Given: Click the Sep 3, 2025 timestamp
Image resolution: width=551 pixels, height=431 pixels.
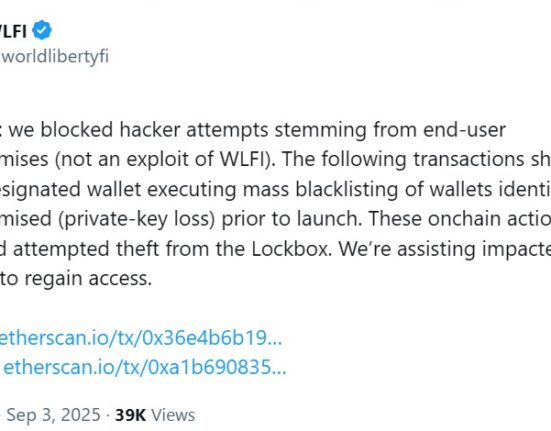Looking at the screenshot, I should (53, 415).
